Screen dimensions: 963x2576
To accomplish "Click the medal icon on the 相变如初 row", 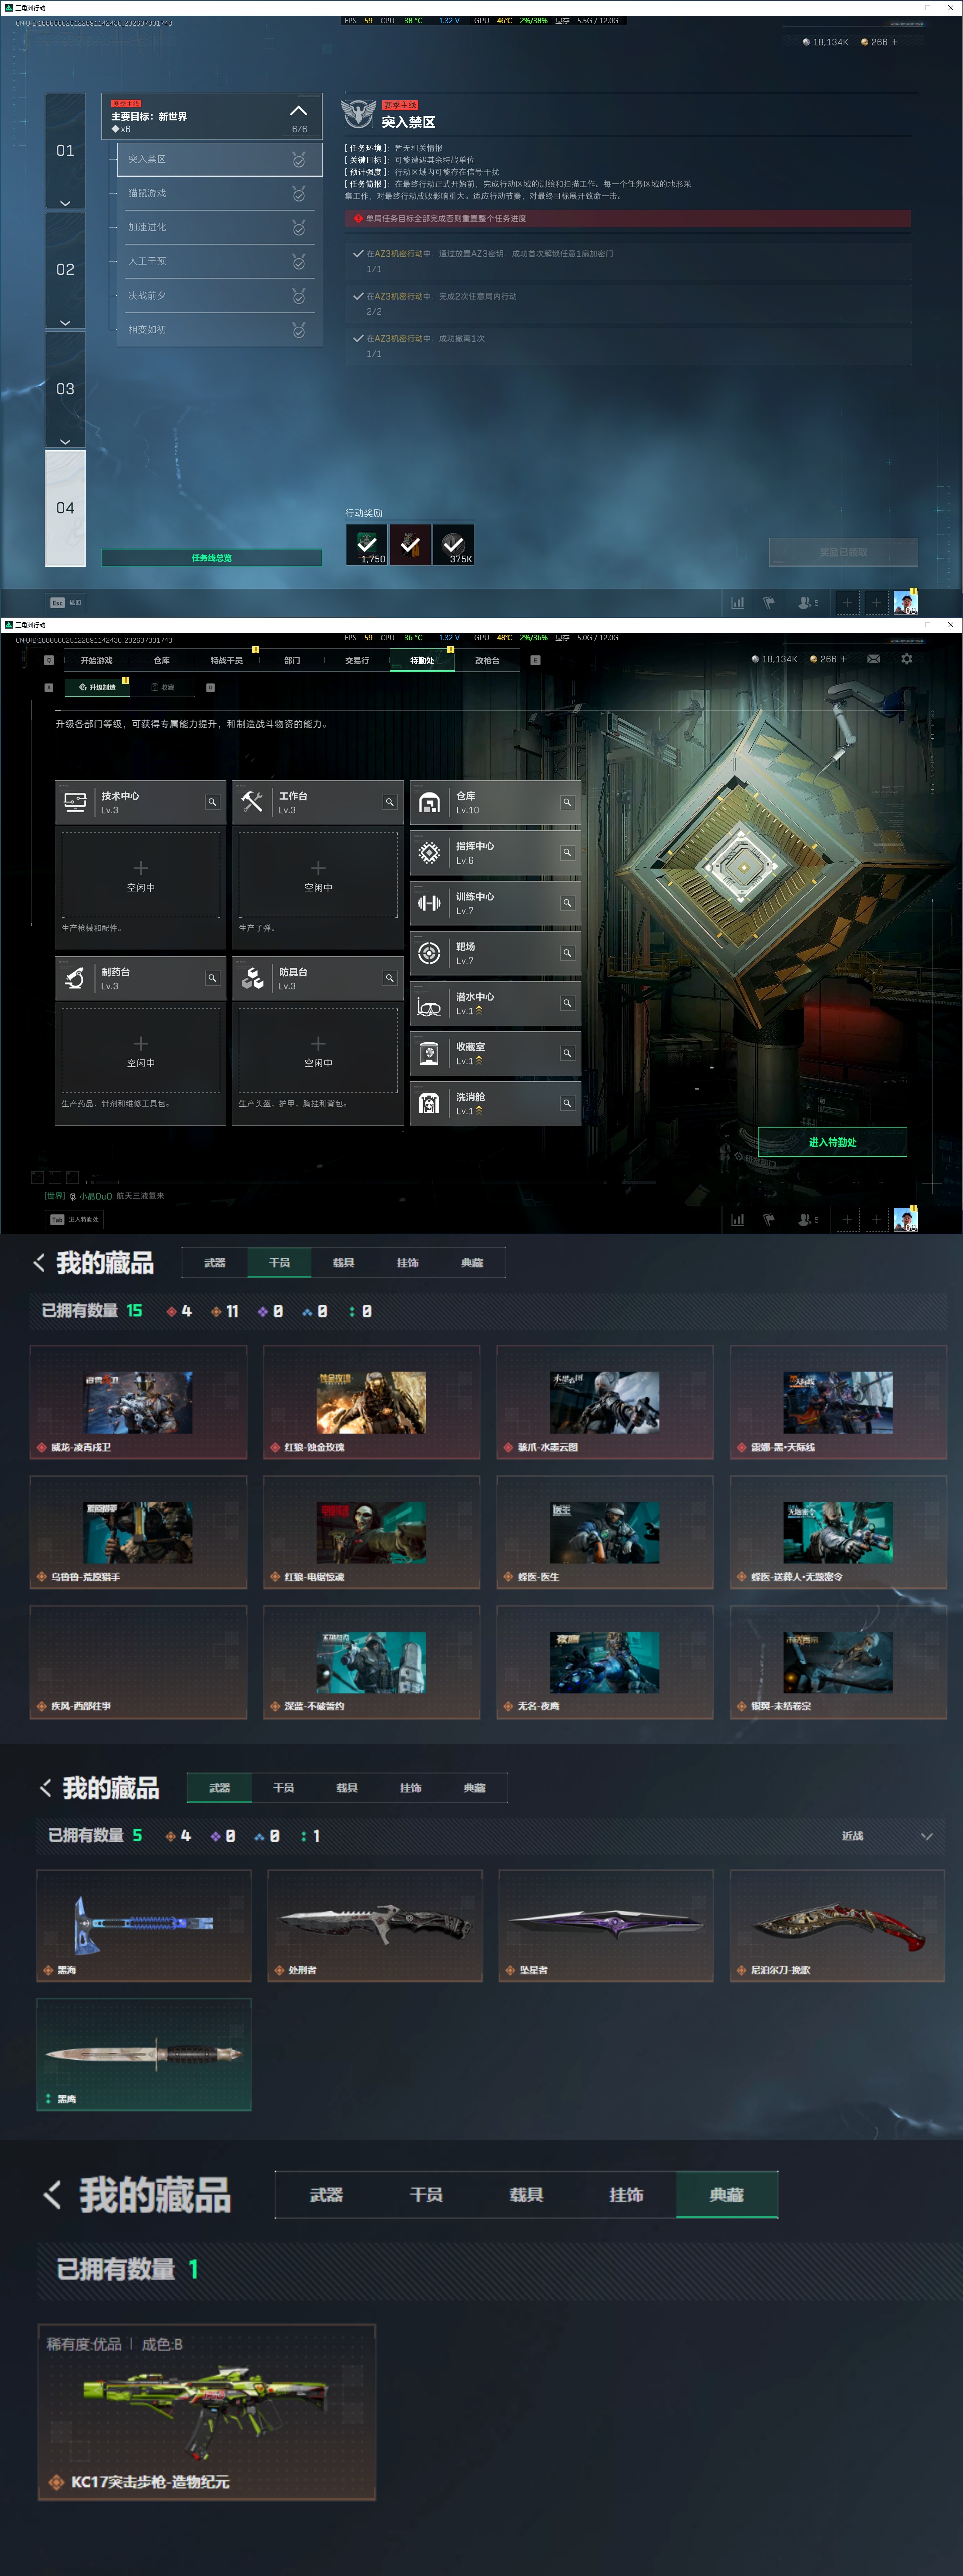I will click(298, 330).
